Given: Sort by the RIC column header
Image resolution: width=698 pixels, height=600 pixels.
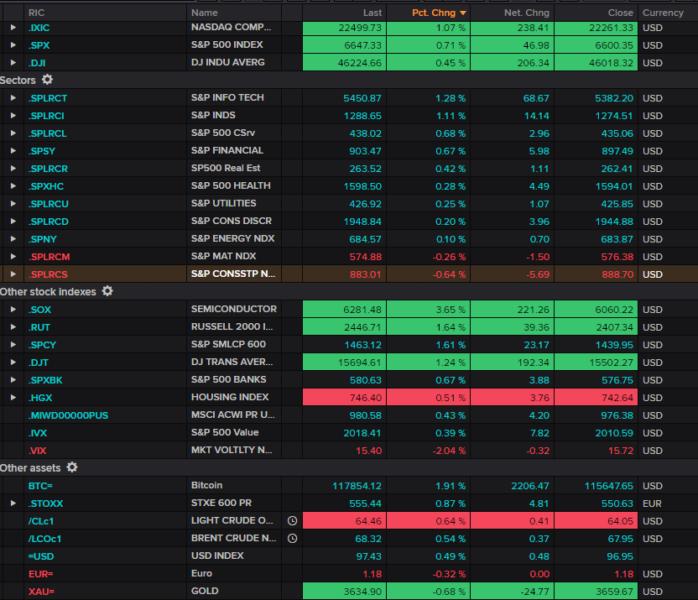Looking at the screenshot, I should (36, 13).
